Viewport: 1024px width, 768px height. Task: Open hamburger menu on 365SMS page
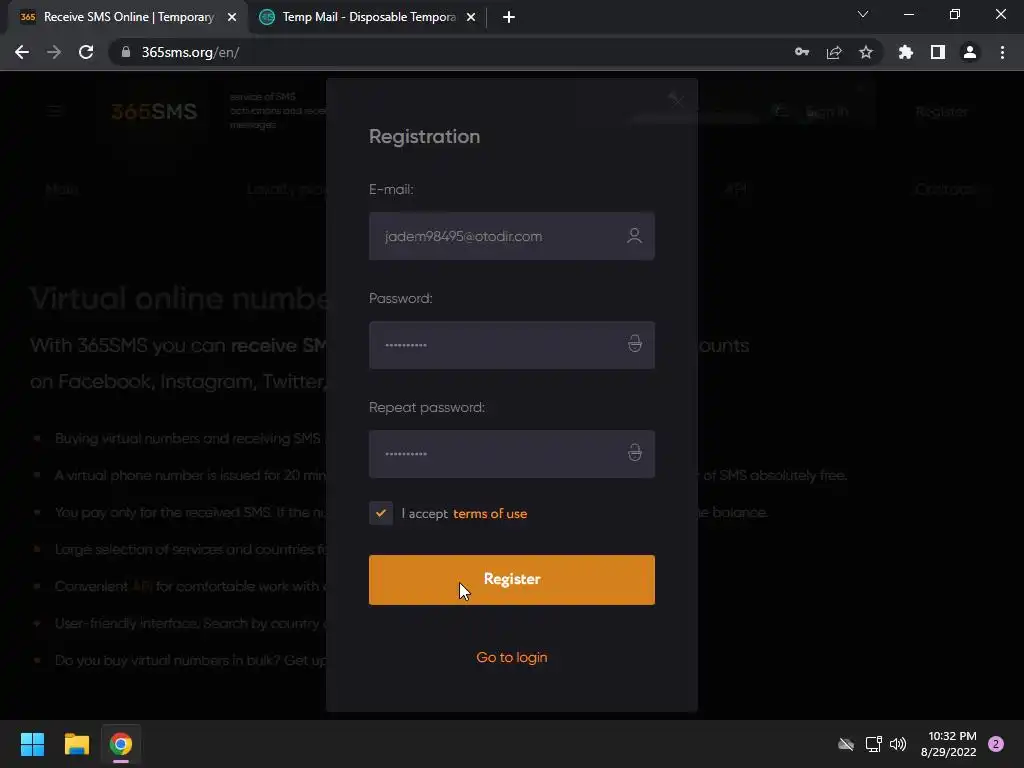pos(54,112)
